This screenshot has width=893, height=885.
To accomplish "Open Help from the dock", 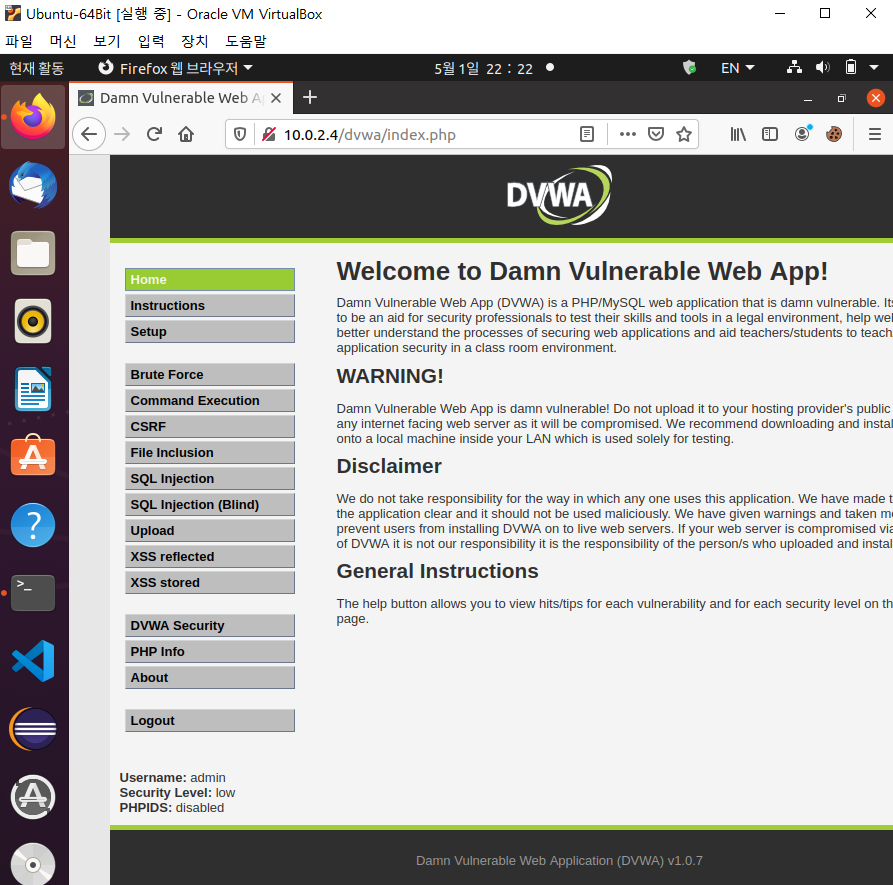I will pos(33,525).
